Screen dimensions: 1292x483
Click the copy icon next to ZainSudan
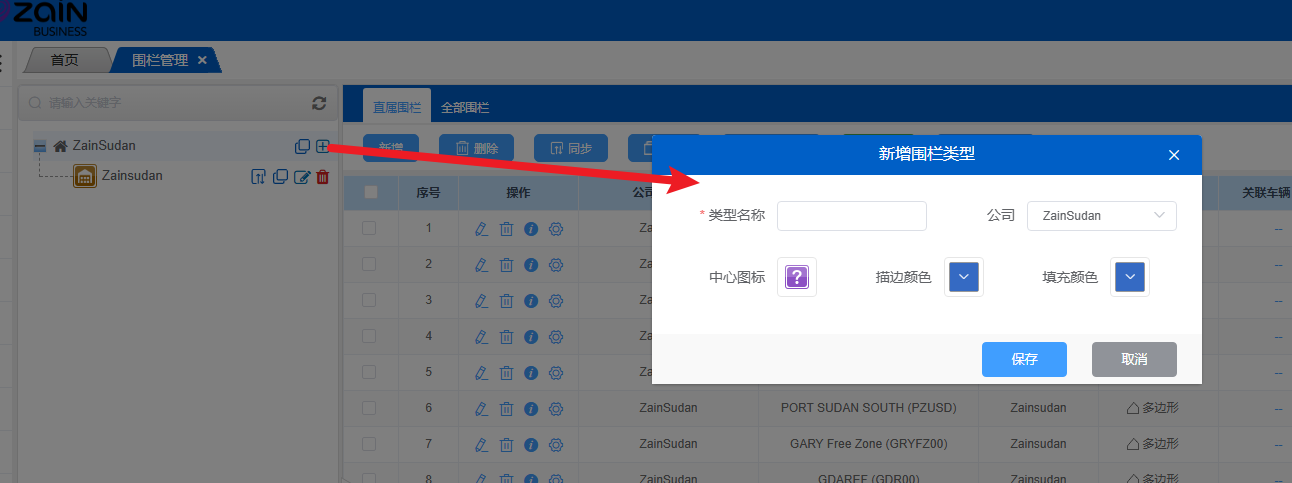[302, 146]
